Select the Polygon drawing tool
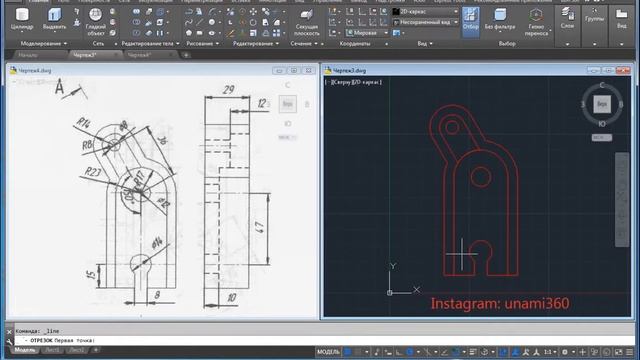The width and height of the screenshot is (640, 360). 189,33
